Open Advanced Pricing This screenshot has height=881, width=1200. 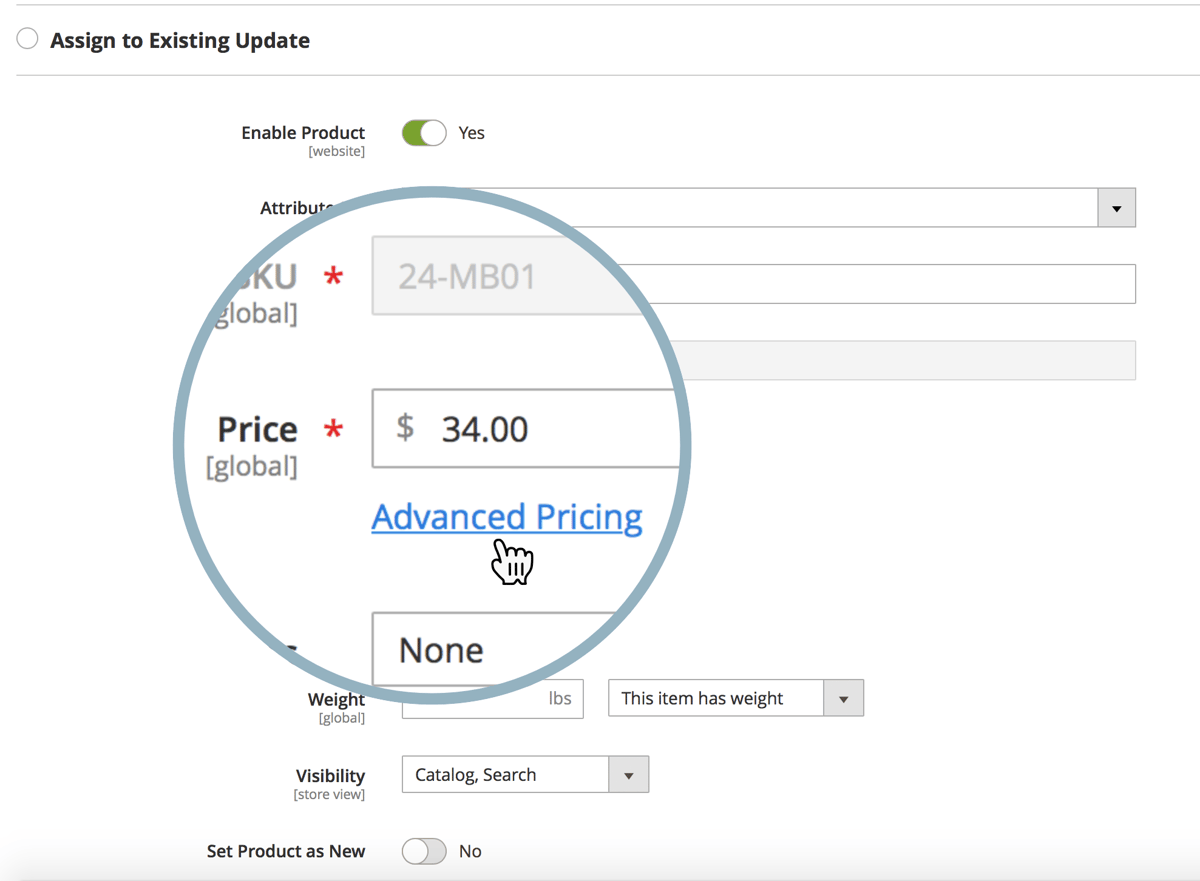coord(507,517)
